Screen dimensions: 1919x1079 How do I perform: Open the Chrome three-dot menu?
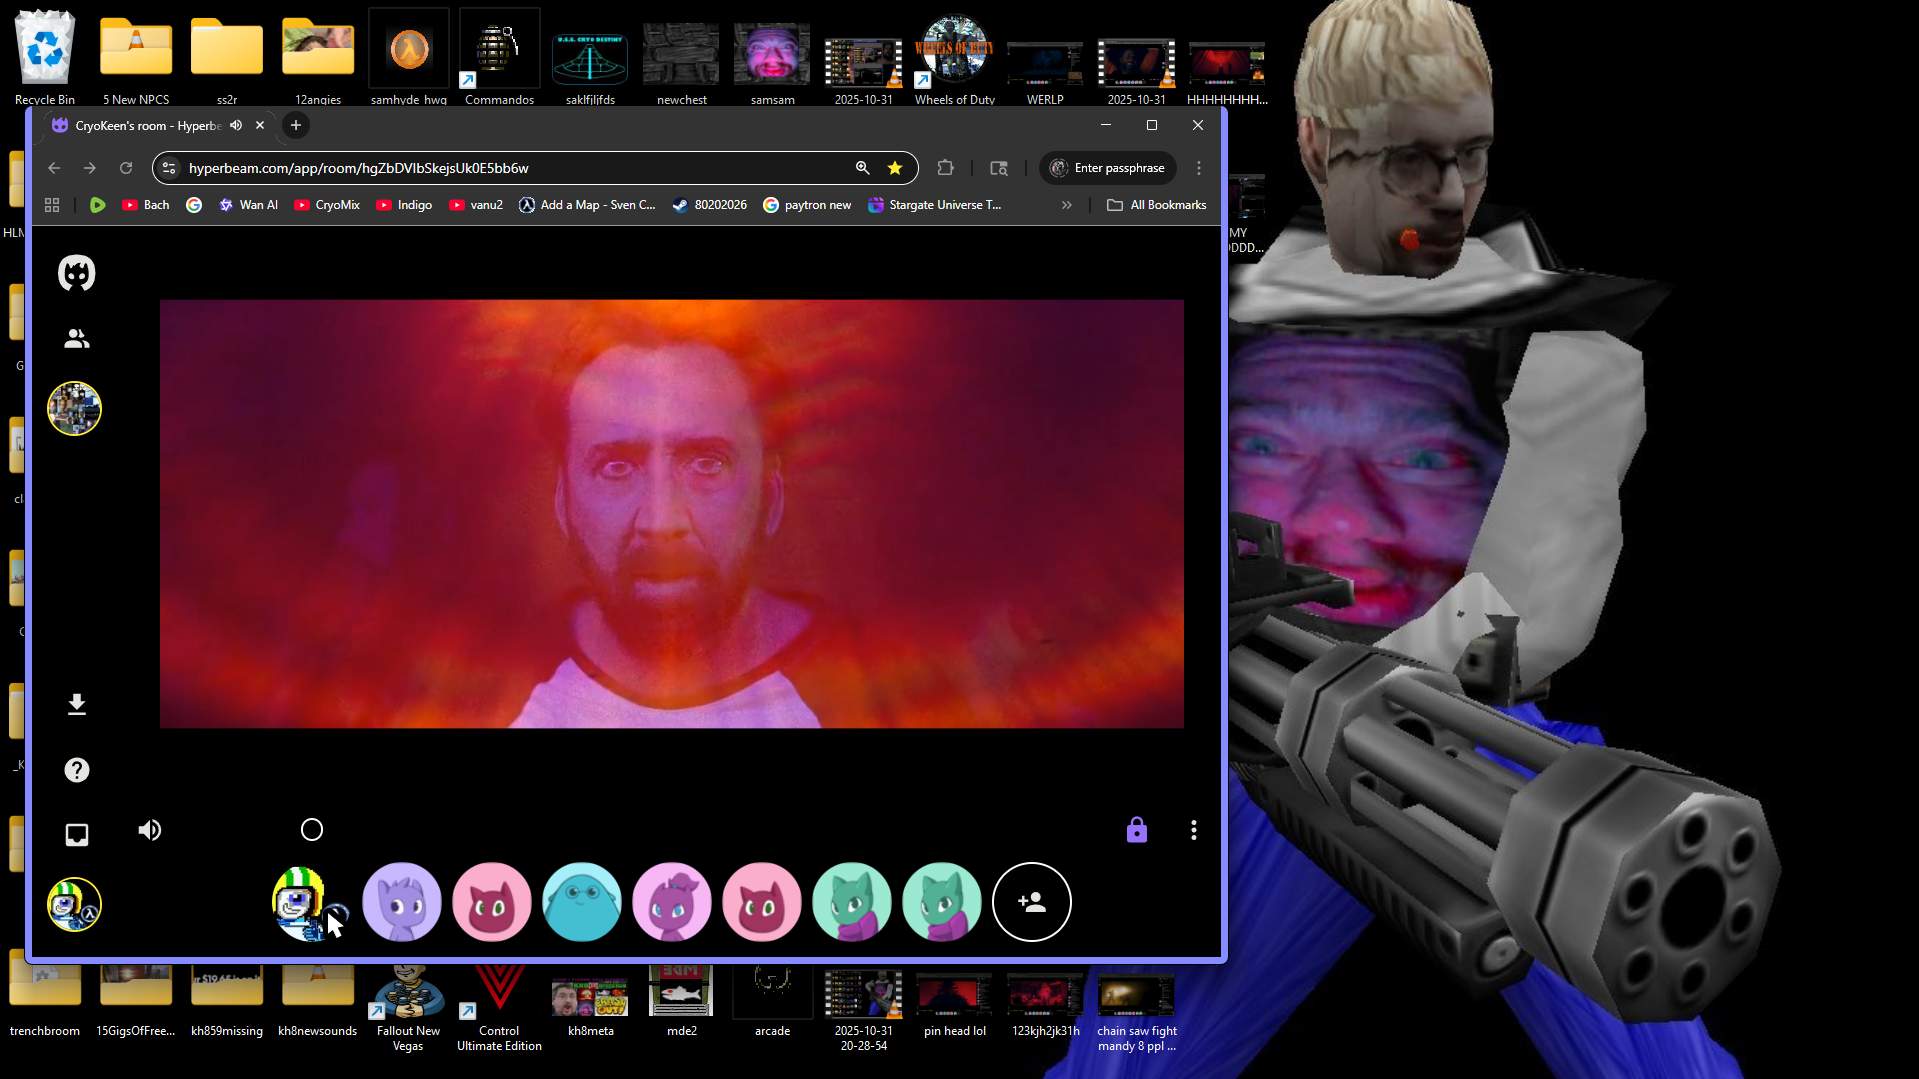coord(1199,168)
